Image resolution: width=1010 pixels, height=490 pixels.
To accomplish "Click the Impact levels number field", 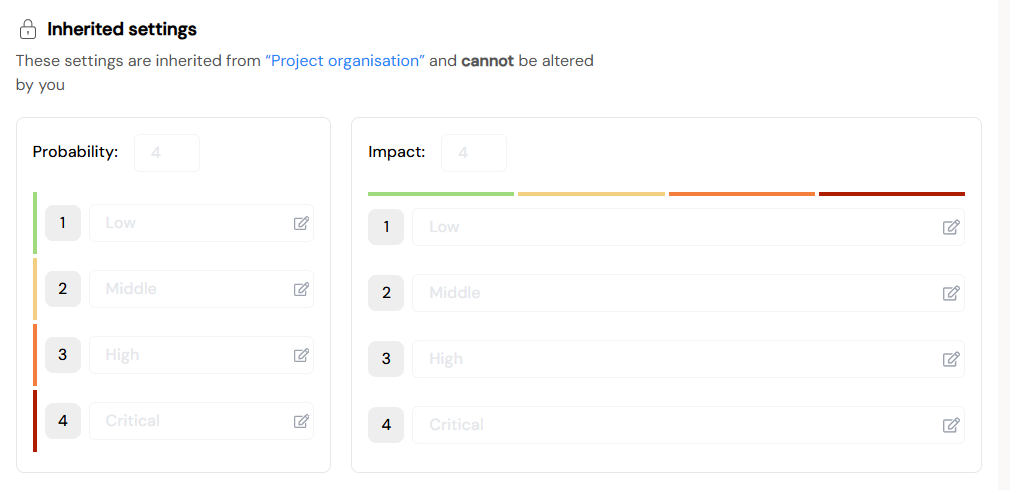I will [x=473, y=153].
